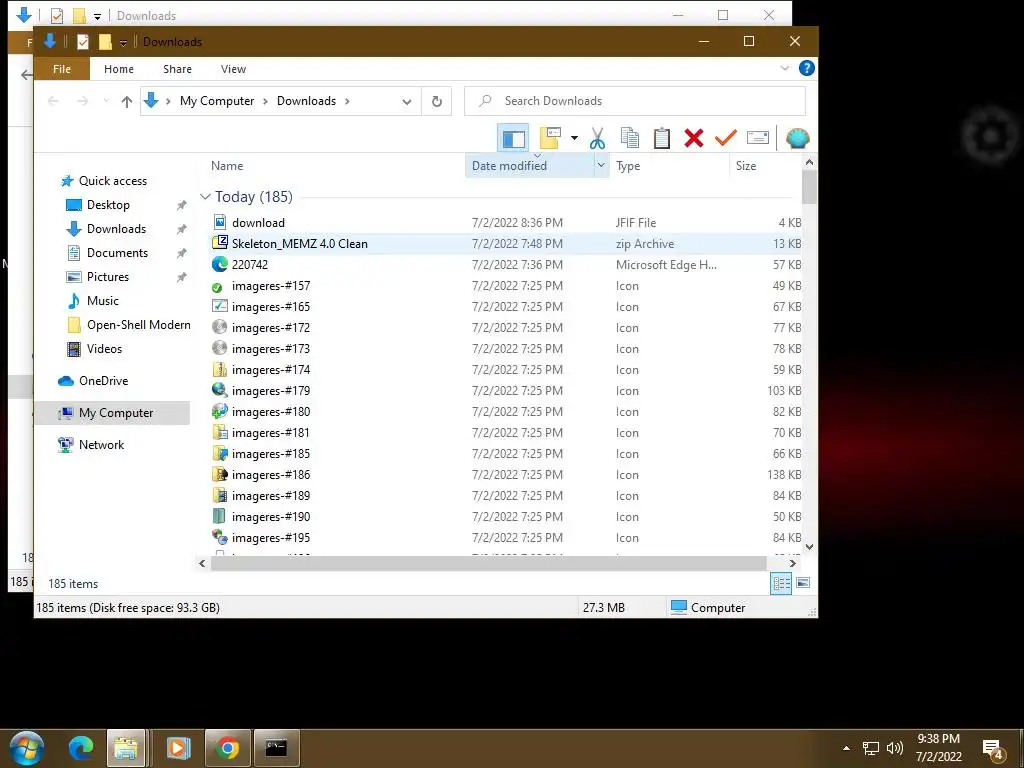Switch to the Home ribbon tab
The width and height of the screenshot is (1024, 768).
tap(119, 69)
